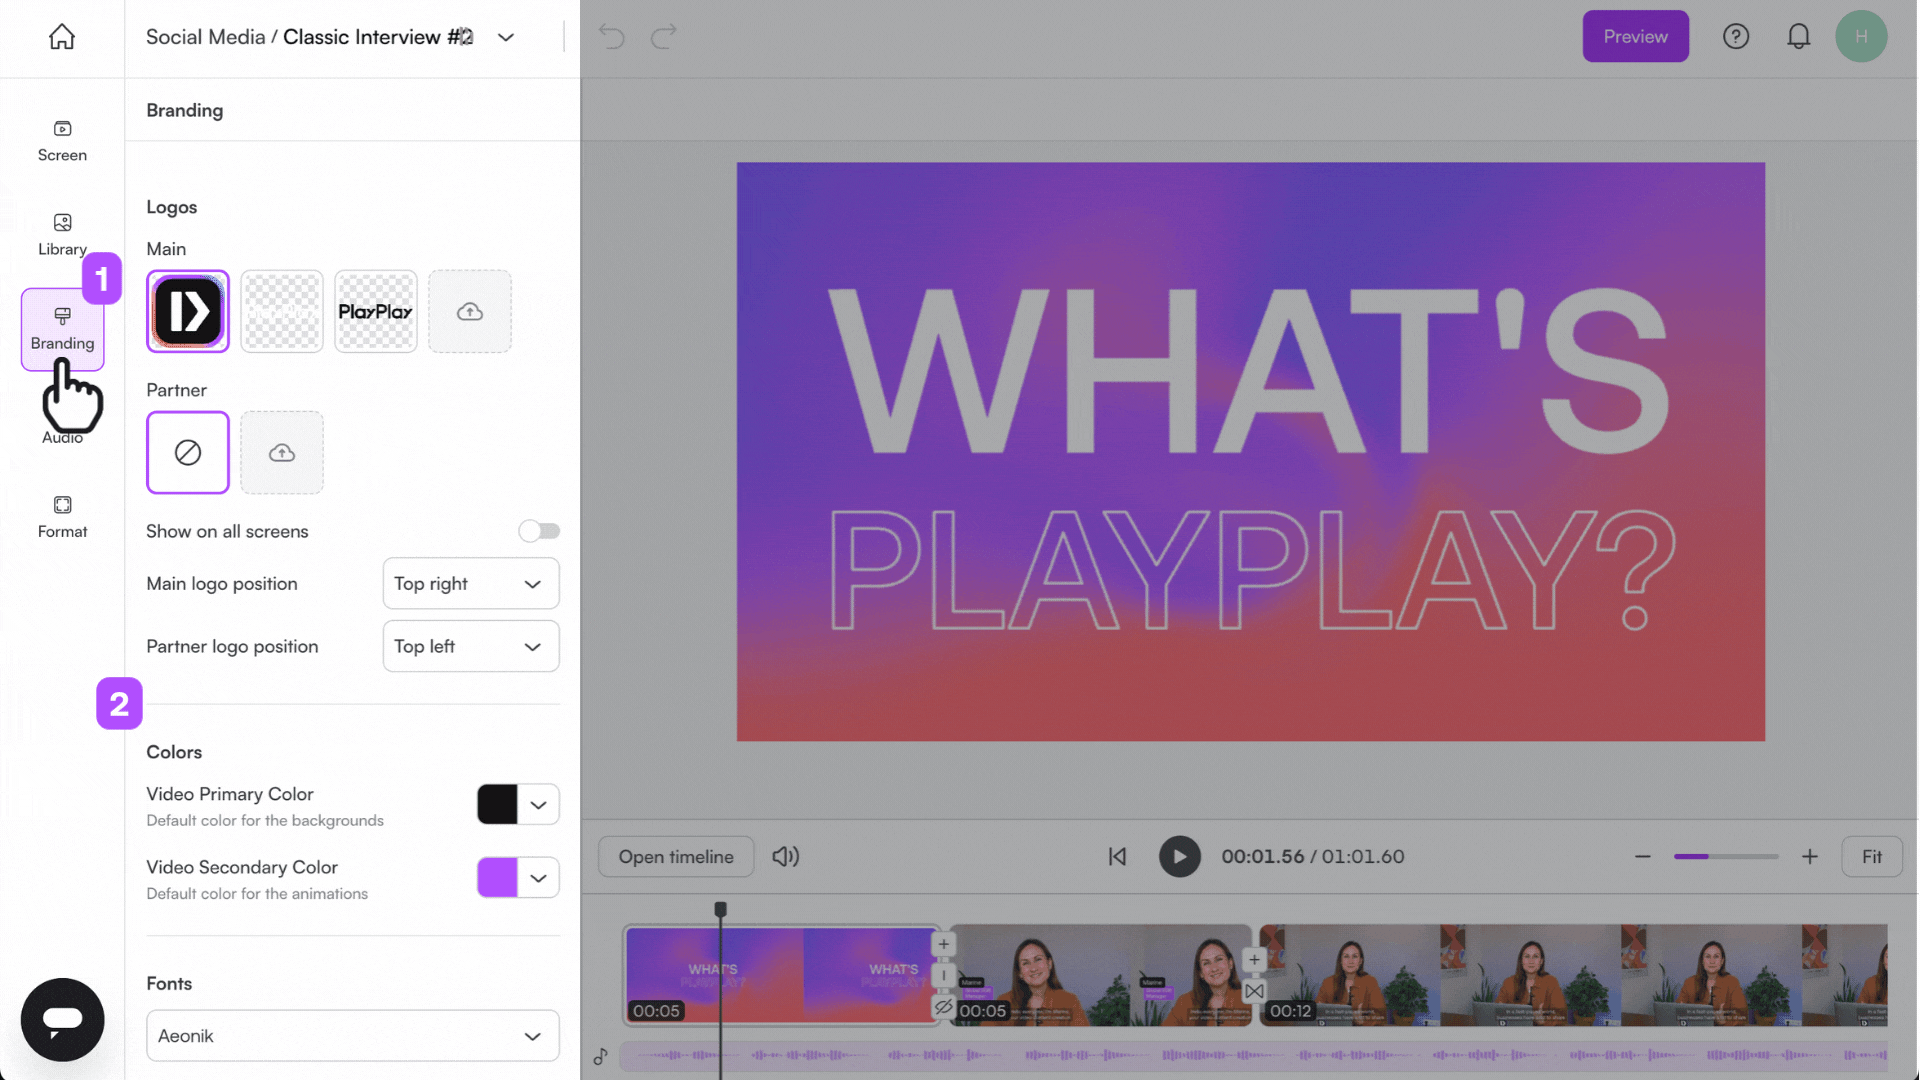
Task: Enable Show on all screens
Action: tap(538, 531)
